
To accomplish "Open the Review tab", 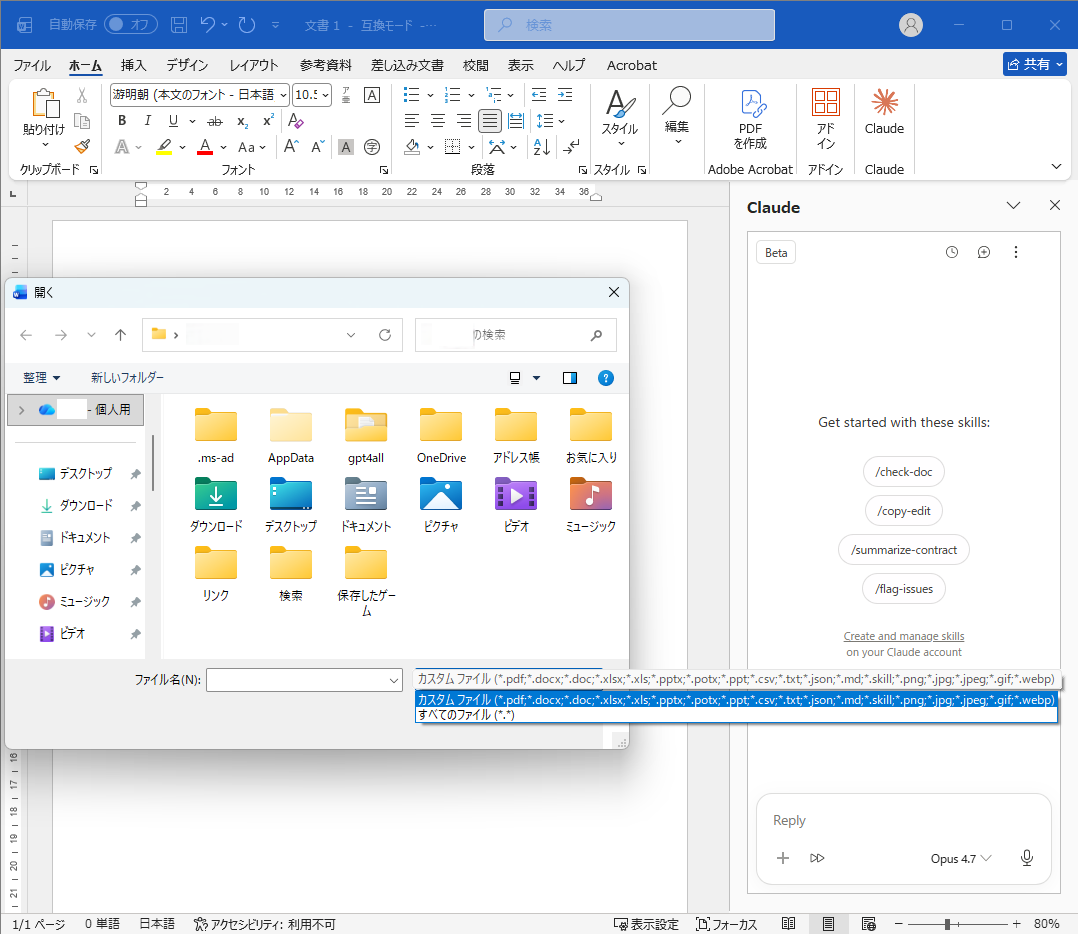I will 476,65.
